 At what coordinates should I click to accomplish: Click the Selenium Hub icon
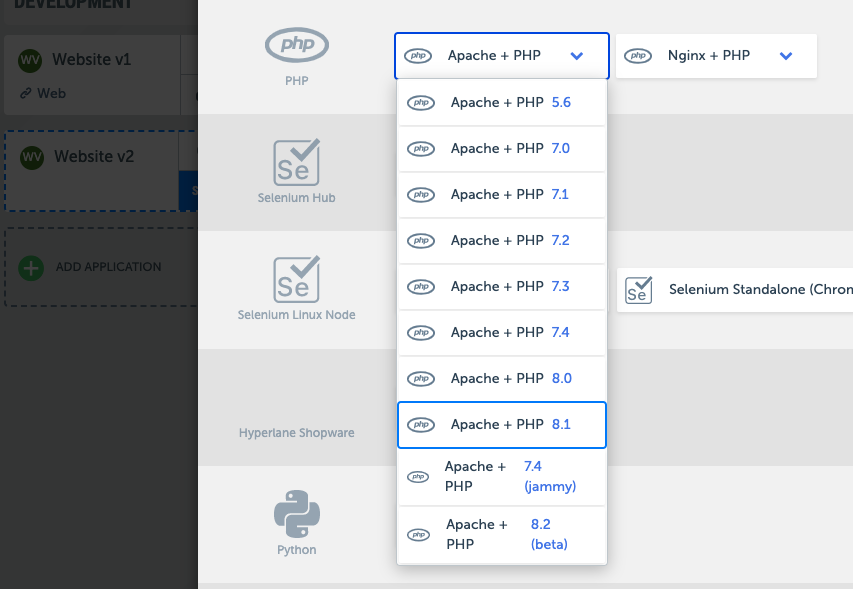pos(296,161)
